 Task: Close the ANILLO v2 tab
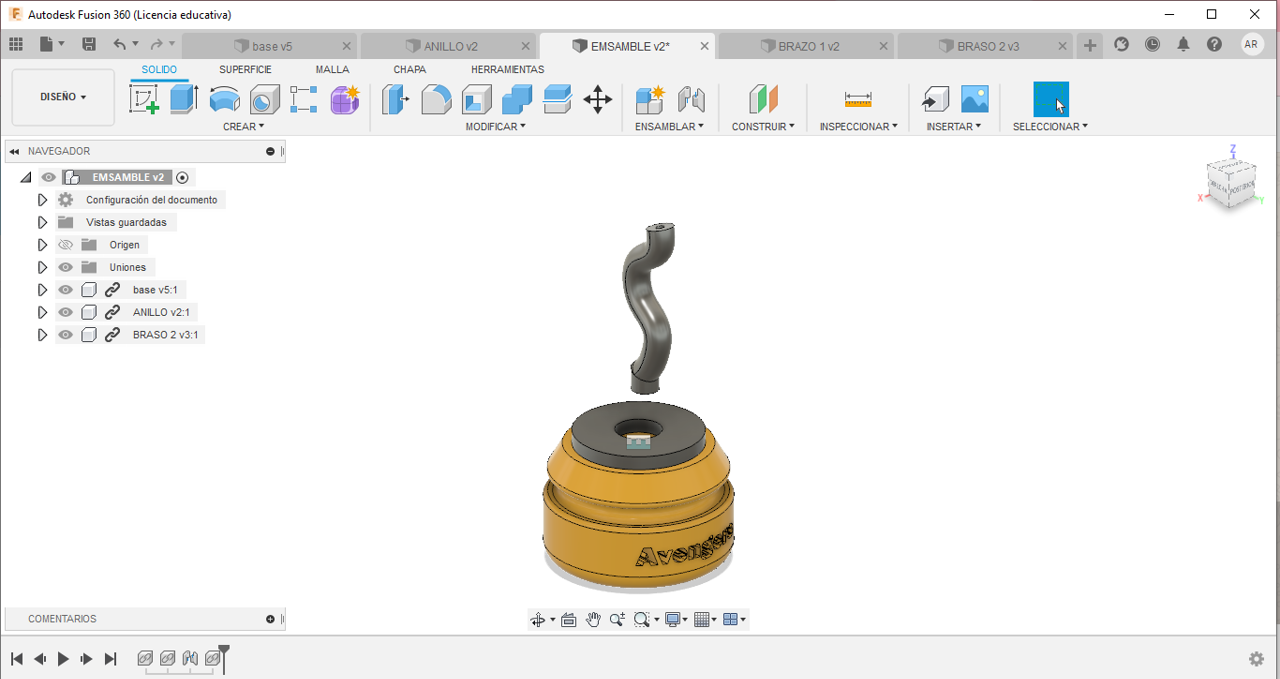[526, 46]
